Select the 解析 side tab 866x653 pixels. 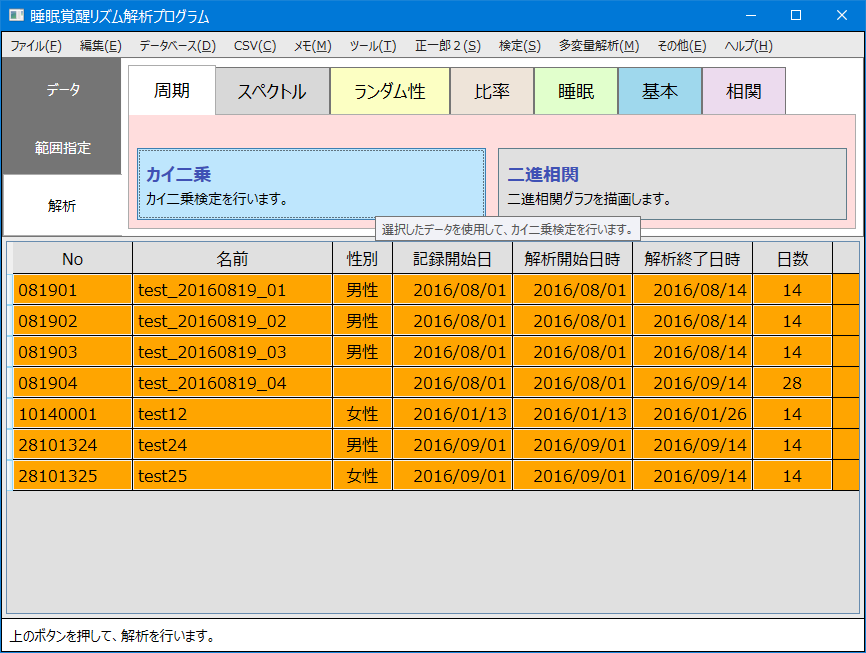tap(62, 206)
